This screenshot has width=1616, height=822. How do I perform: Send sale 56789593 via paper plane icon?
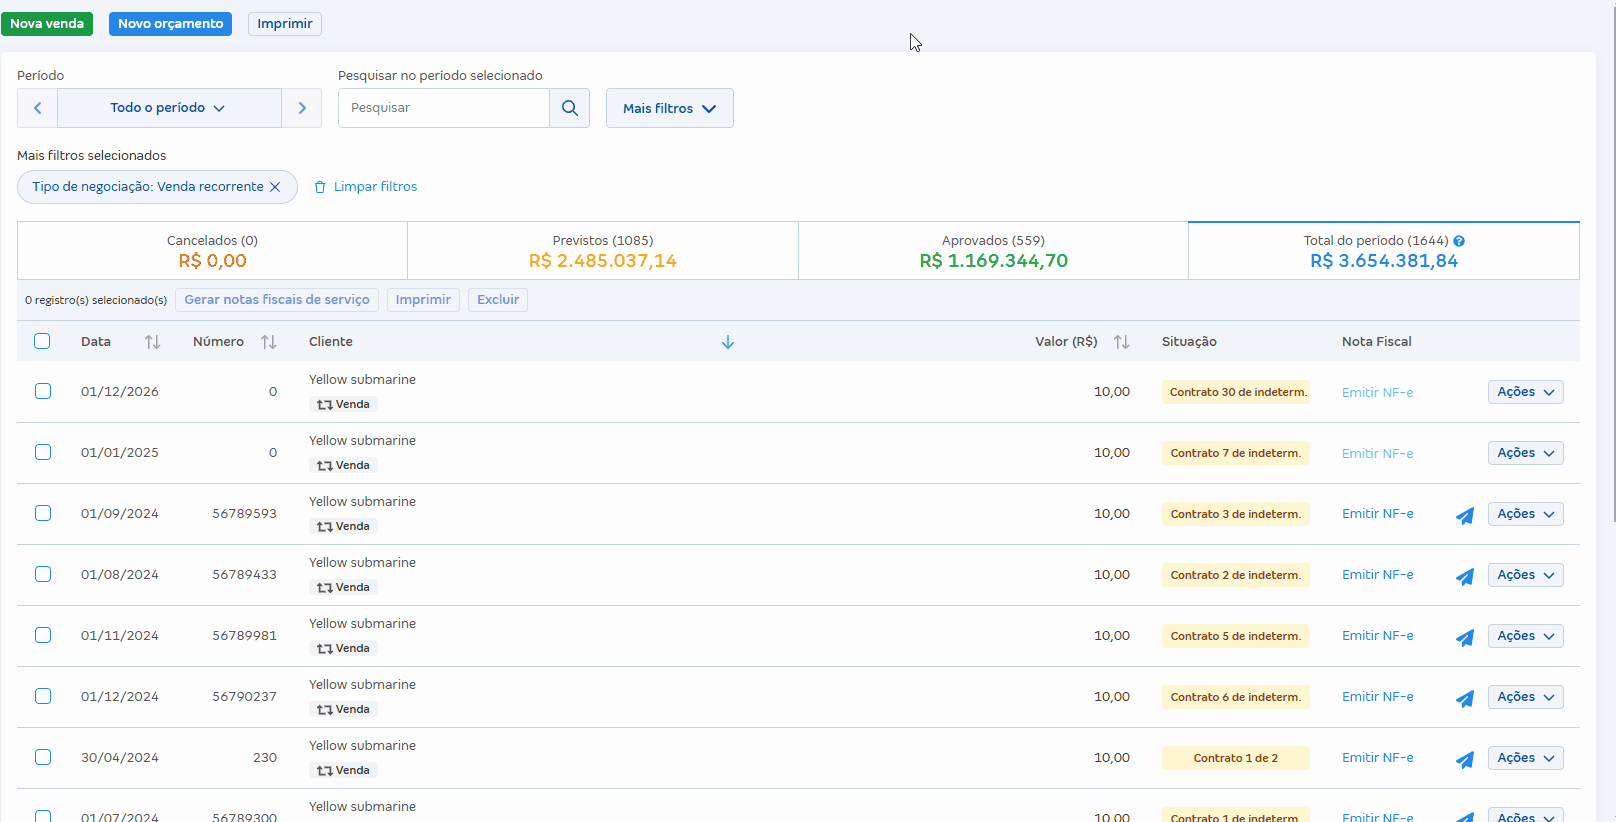pos(1465,515)
